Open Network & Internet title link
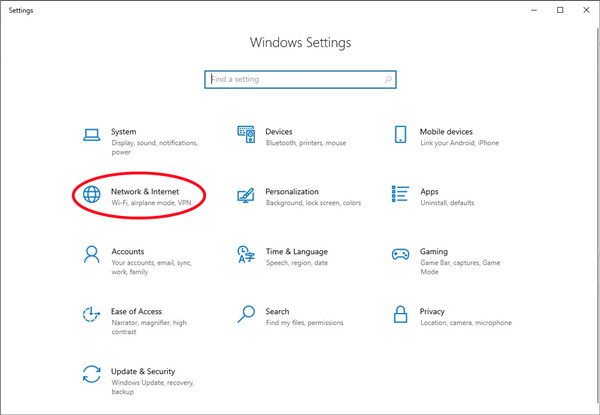Image resolution: width=600 pixels, height=415 pixels. point(145,192)
